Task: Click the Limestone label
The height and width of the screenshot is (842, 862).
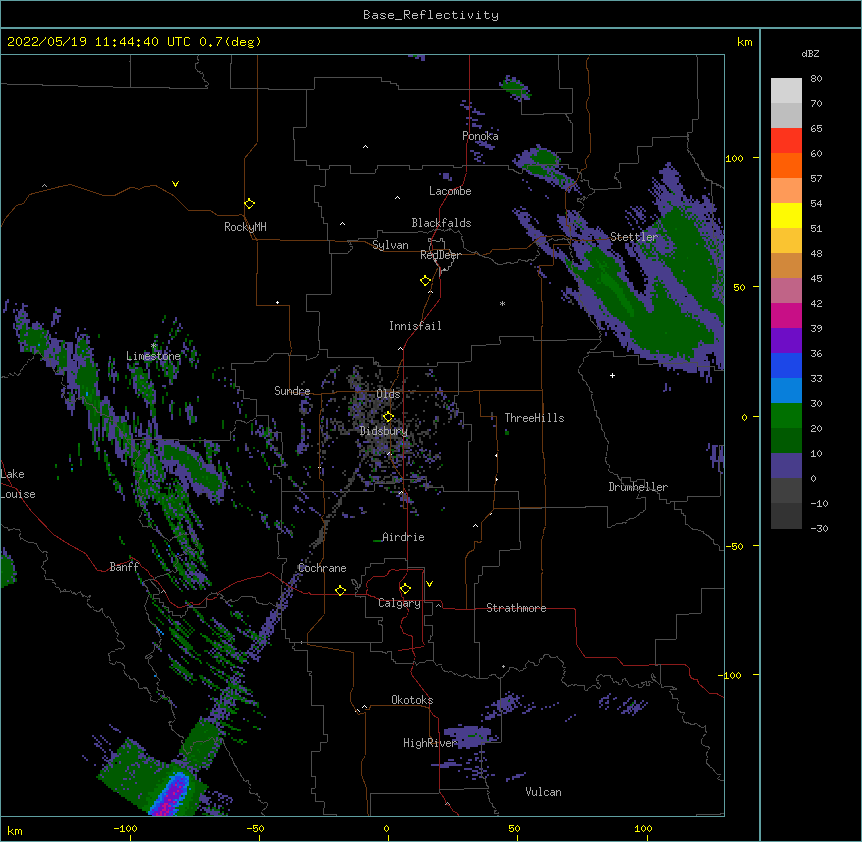Action: [153, 356]
